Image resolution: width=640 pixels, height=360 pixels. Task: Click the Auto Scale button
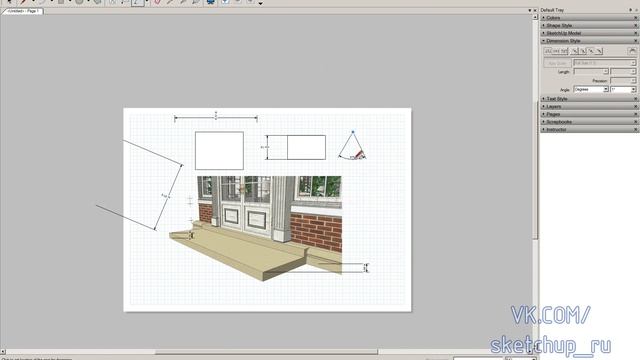tap(558, 63)
